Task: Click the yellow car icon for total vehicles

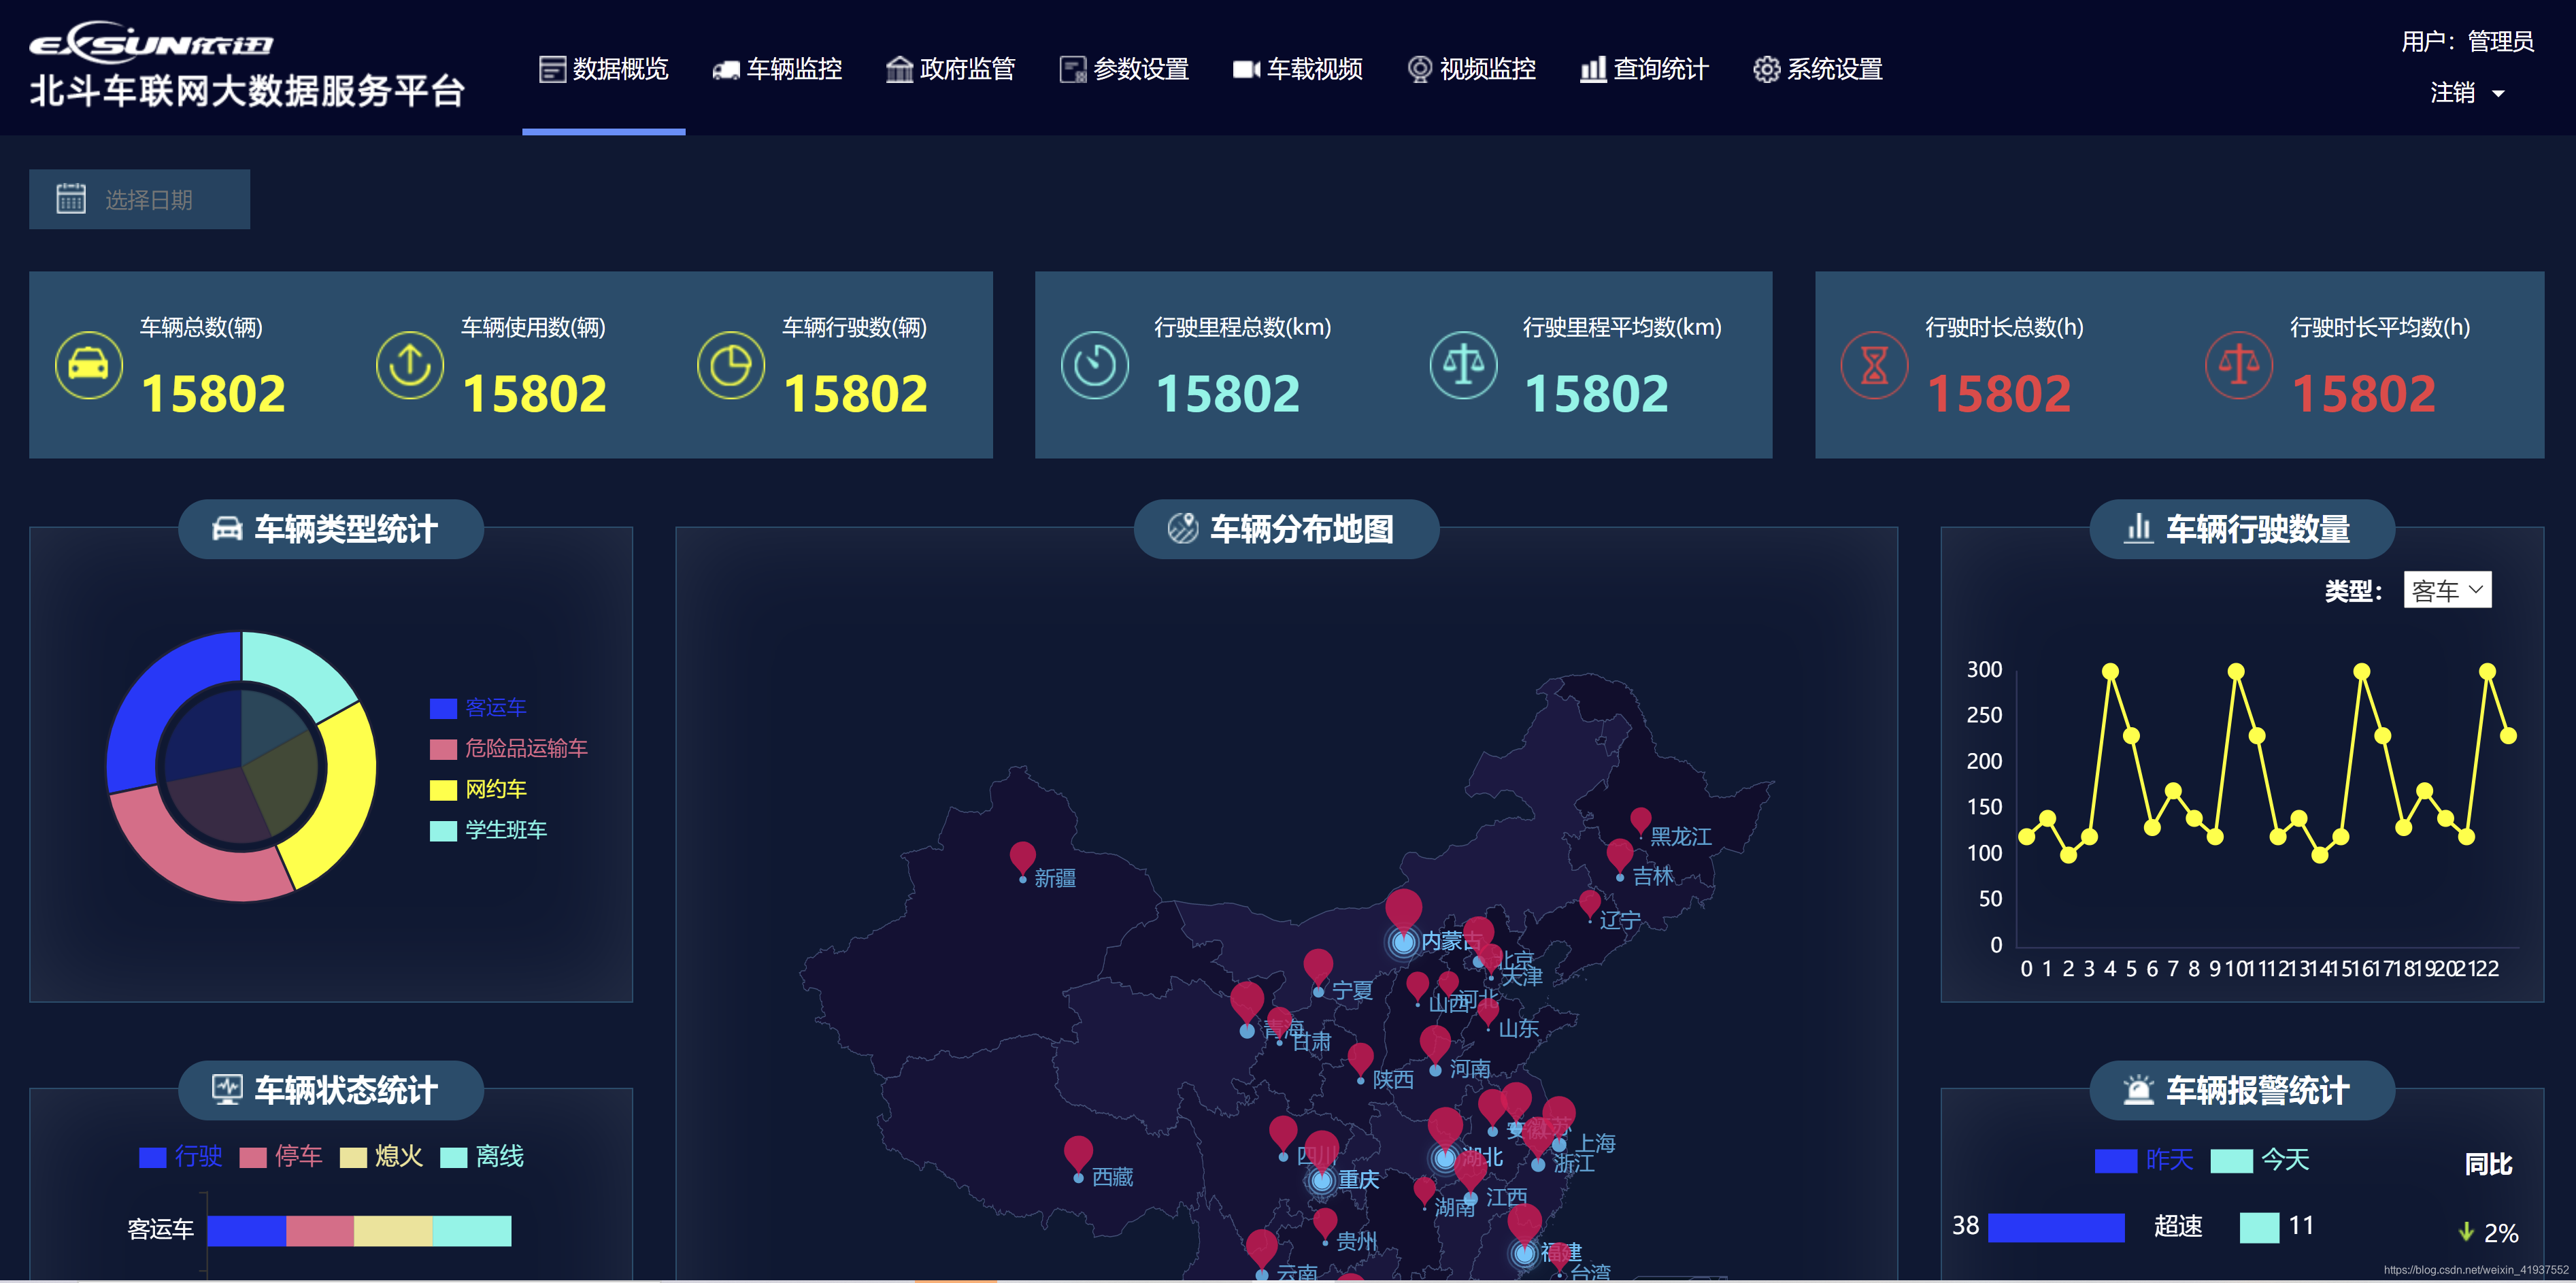Action: [x=88, y=365]
